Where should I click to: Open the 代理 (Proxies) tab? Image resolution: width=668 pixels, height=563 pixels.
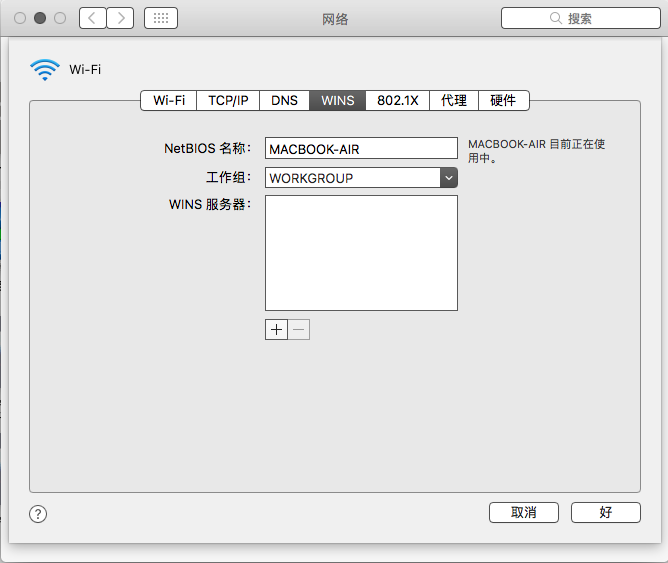(x=454, y=101)
